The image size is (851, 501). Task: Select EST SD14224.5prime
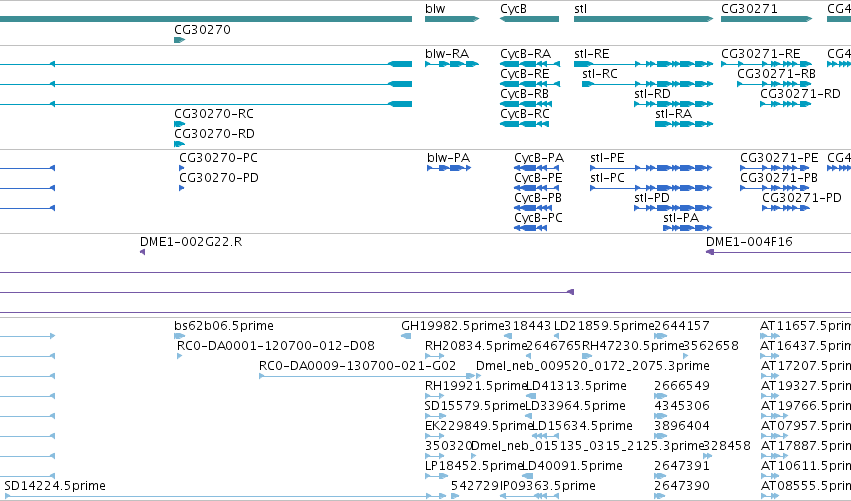[55, 486]
